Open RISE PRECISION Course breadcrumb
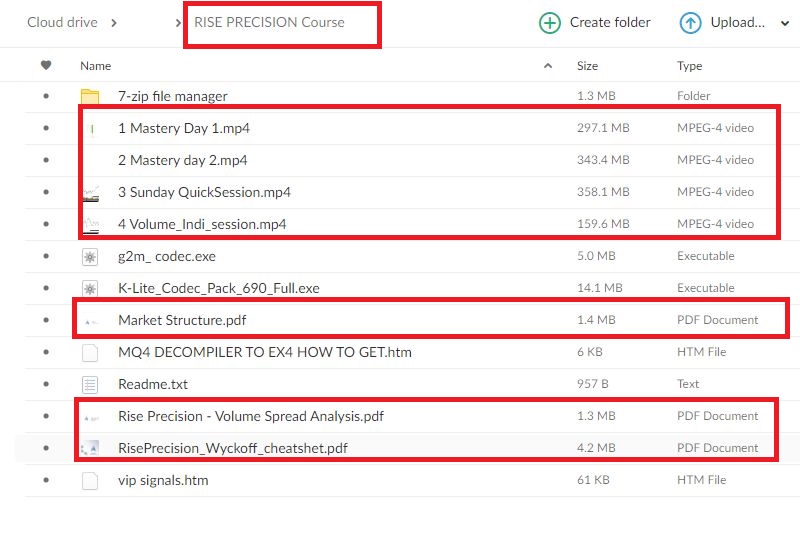The height and width of the screenshot is (552, 800). point(269,22)
